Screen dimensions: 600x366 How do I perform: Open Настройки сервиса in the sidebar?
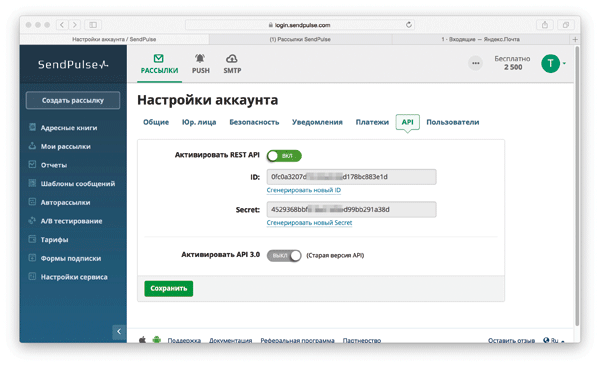[74, 277]
